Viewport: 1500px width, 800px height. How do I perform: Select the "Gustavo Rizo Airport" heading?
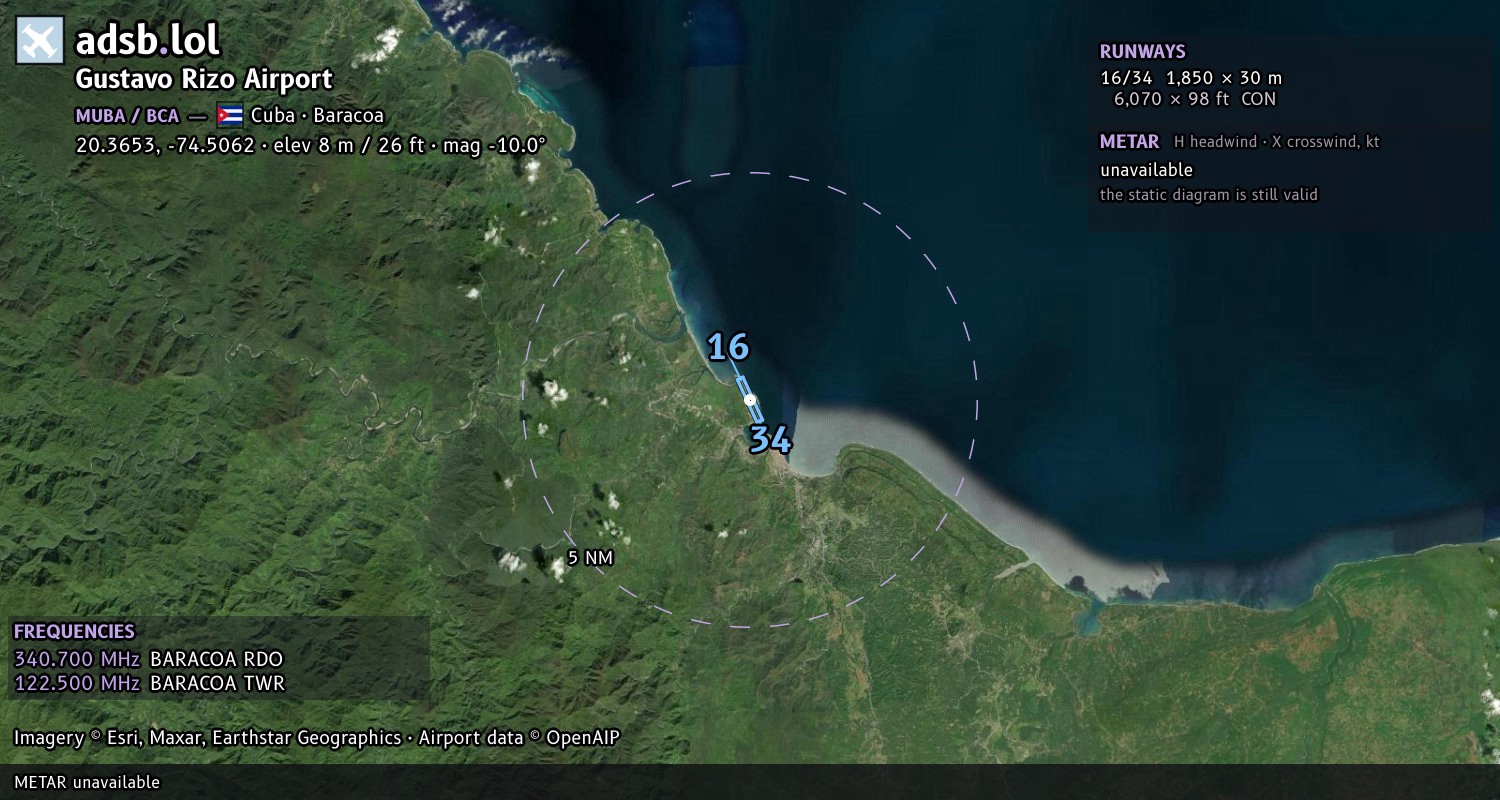coord(204,80)
